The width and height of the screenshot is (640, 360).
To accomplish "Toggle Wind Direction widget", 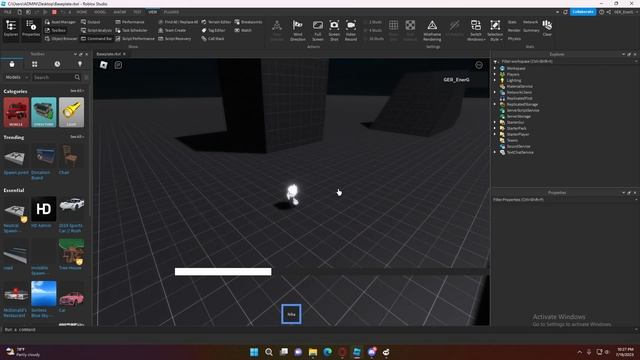I will point(298,30).
